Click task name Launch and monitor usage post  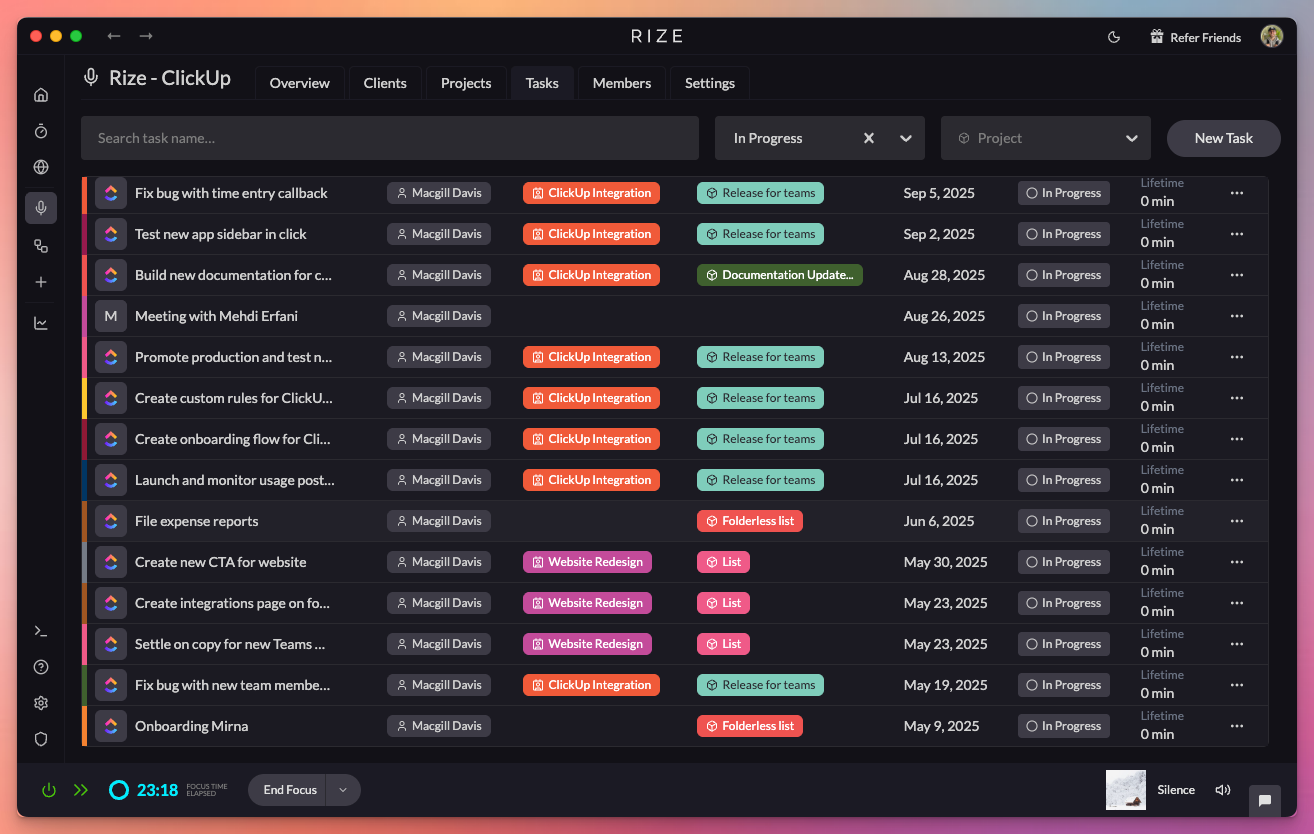[235, 480]
